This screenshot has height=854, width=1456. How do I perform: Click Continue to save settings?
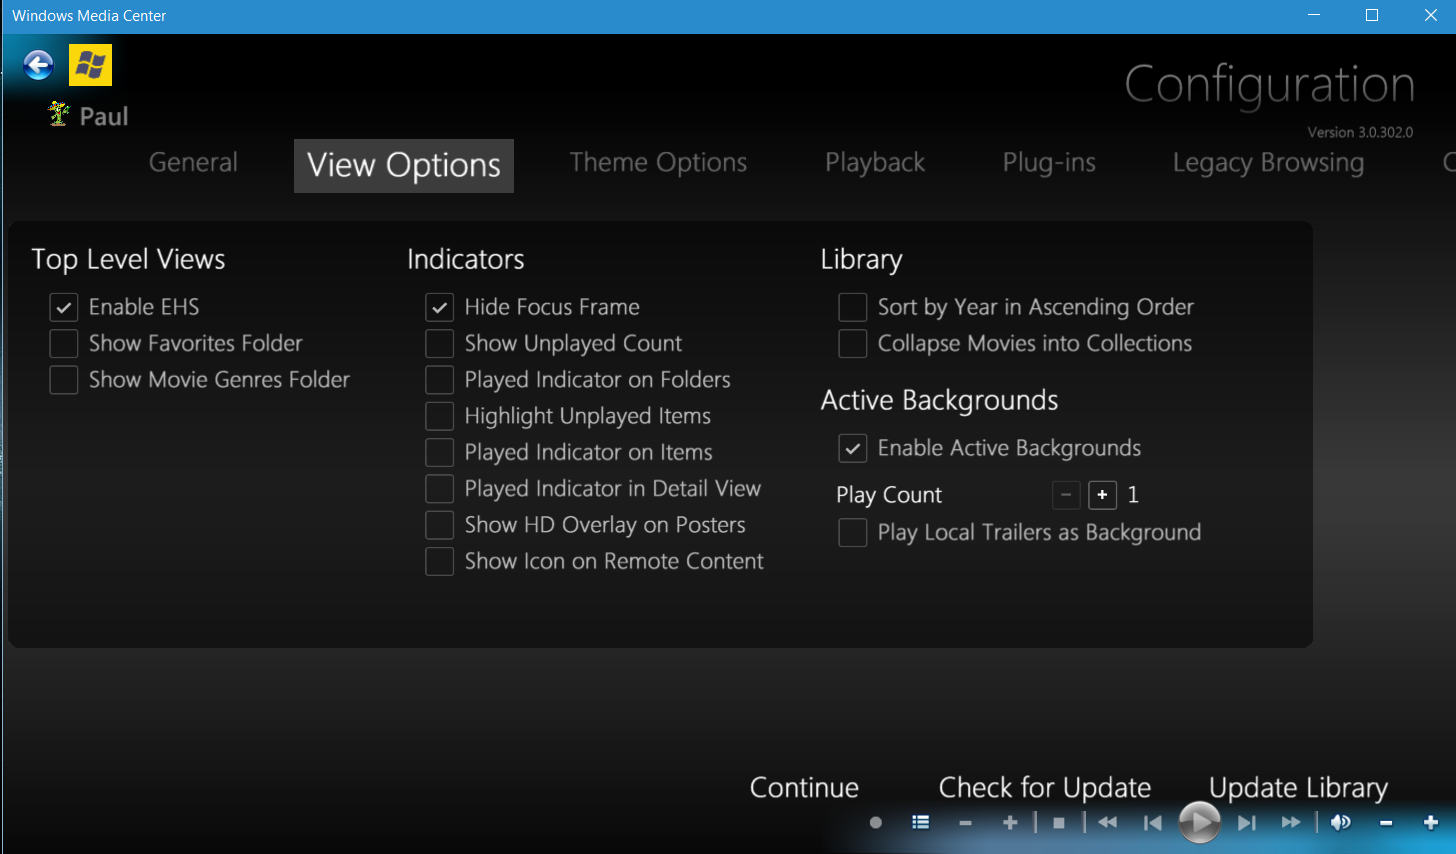[x=803, y=788]
